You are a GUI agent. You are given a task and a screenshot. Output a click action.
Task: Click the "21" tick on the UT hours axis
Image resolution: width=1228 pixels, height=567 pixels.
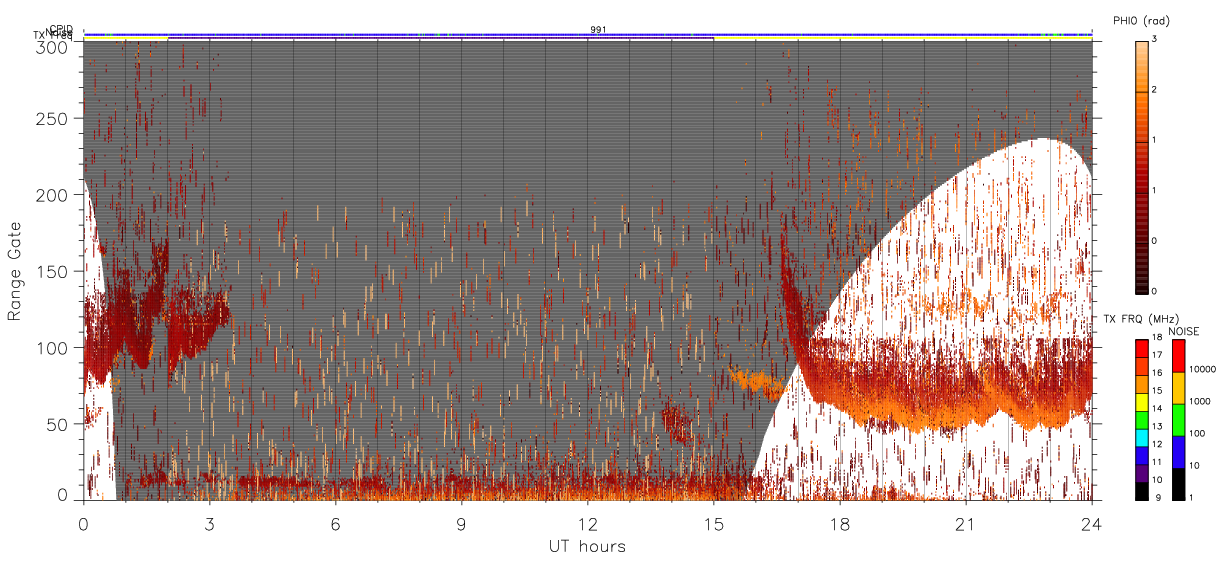pyautogui.click(x=966, y=523)
